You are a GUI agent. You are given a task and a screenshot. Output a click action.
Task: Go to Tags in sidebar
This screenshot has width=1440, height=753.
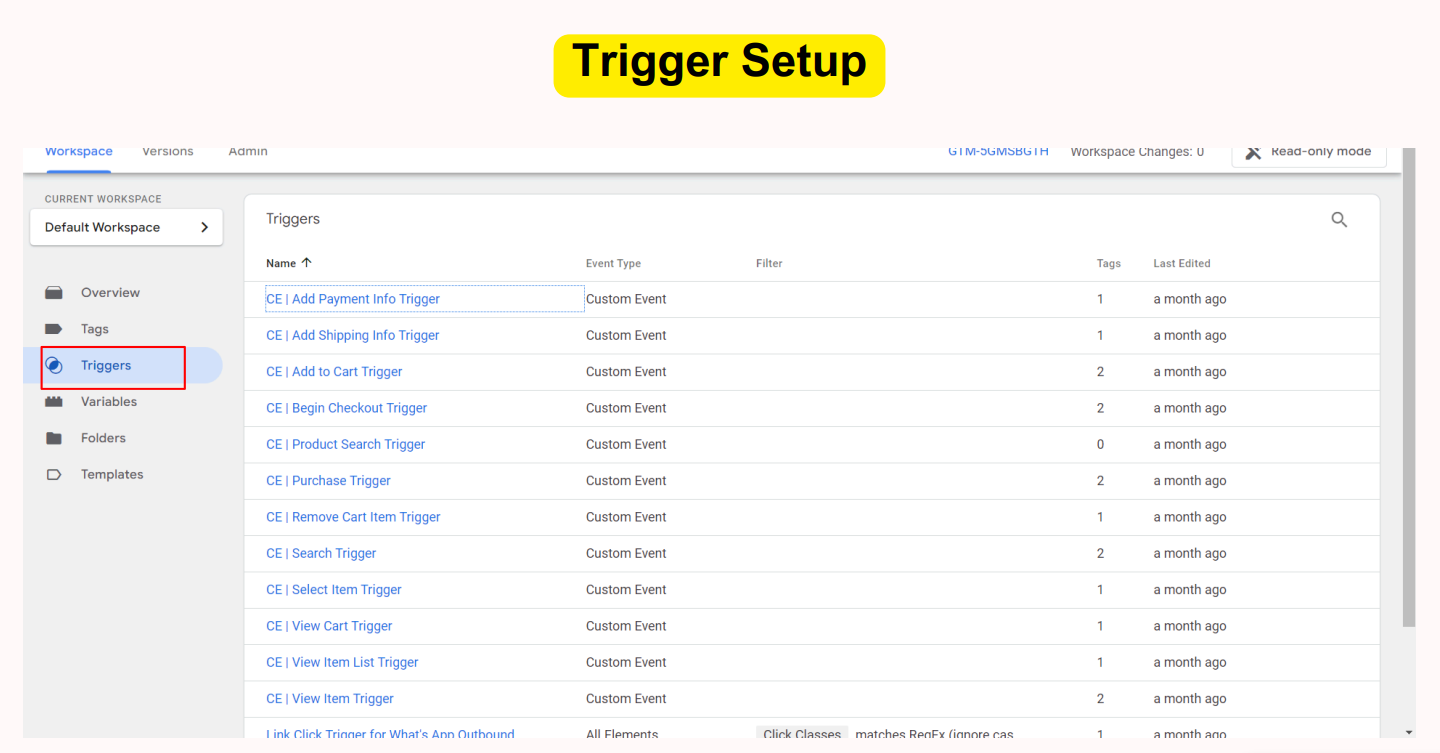coord(95,329)
